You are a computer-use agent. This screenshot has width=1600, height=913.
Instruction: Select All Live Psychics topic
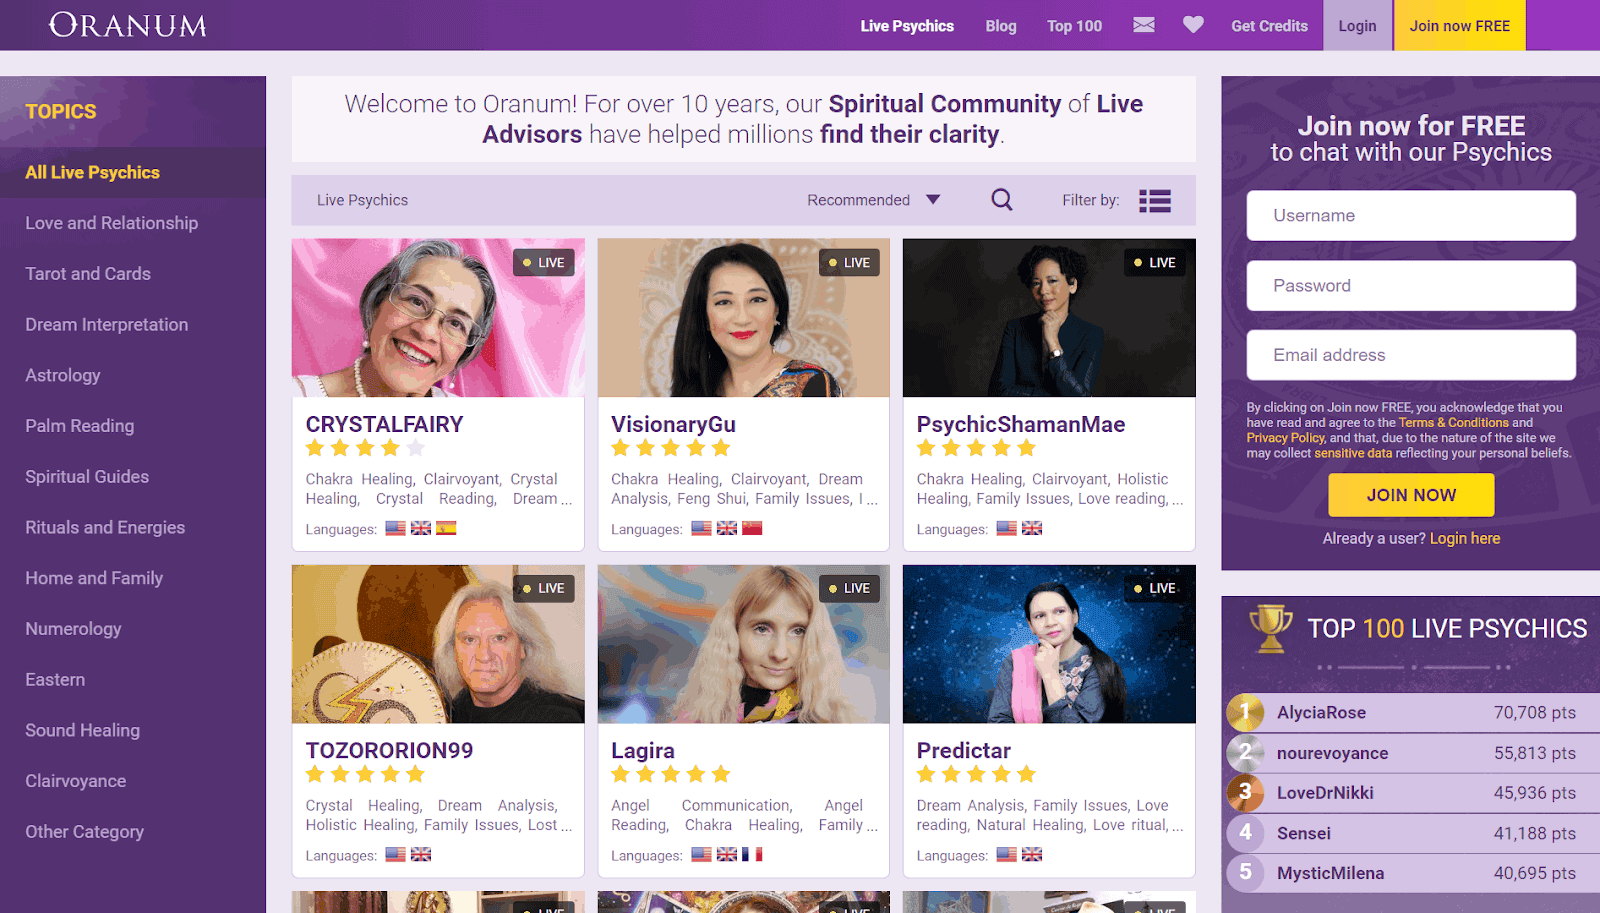(133, 172)
